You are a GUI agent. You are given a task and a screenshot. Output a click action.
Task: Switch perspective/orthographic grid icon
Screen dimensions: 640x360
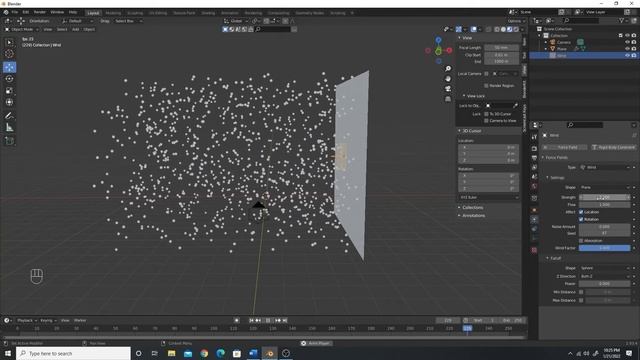coord(448,99)
